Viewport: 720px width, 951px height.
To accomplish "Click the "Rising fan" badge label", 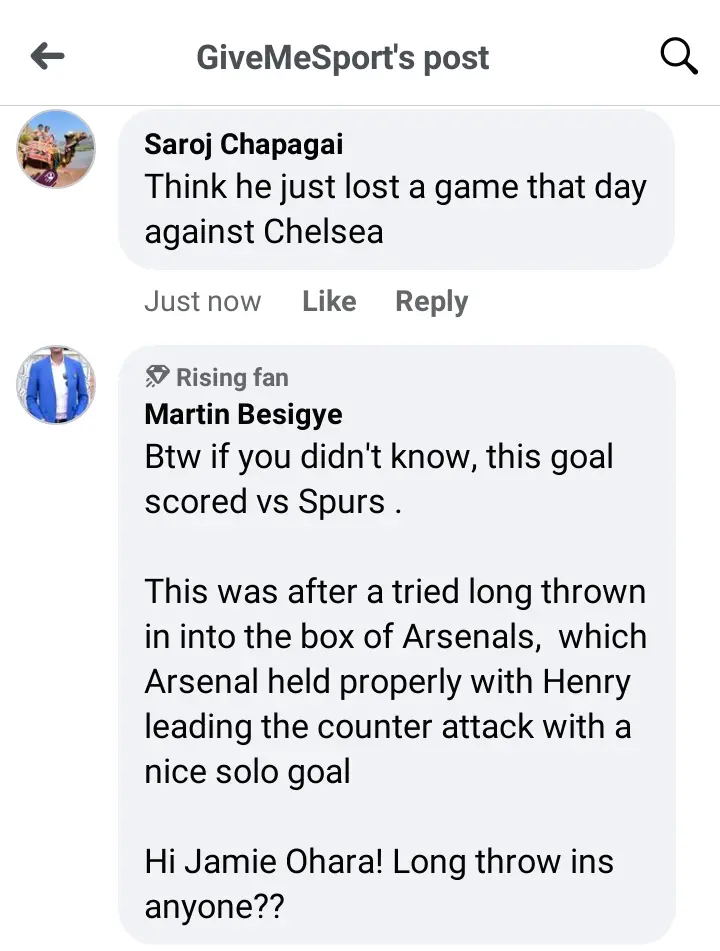I will pos(231,377).
